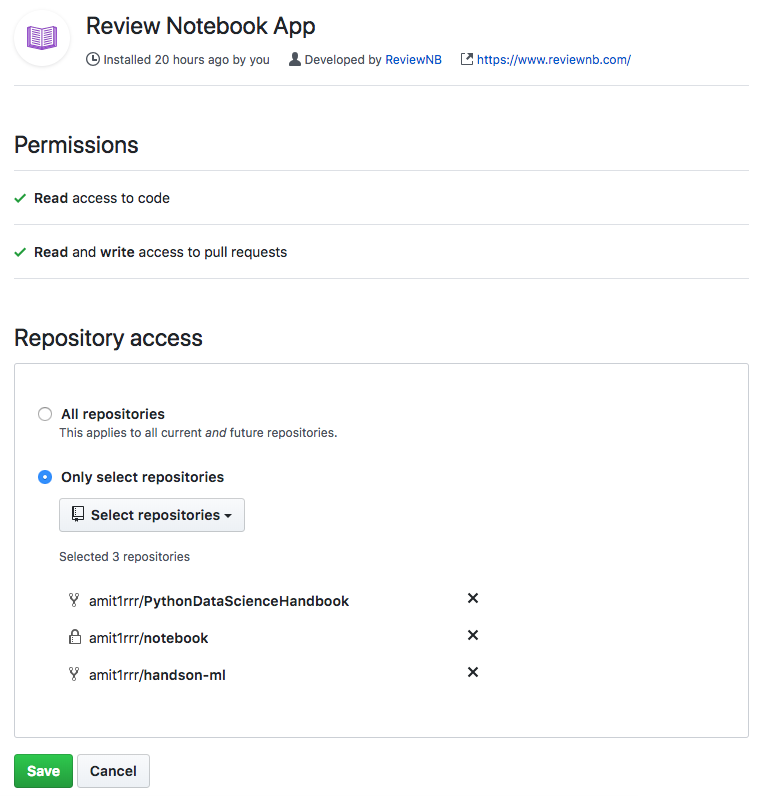The width and height of the screenshot is (768, 796).
Task: Choose the Only select repositories radio option
Action: click(45, 477)
